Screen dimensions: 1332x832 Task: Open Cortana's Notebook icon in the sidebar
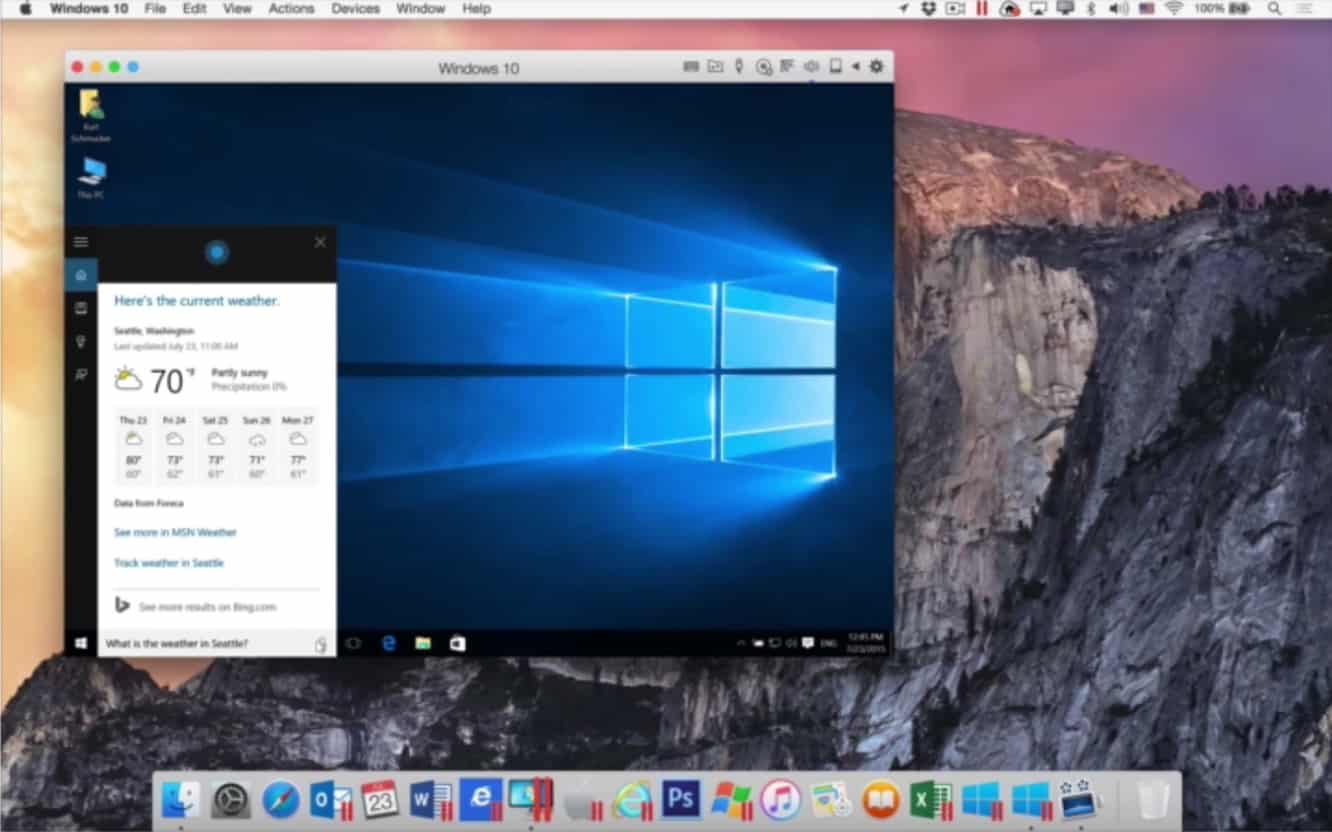pos(81,309)
